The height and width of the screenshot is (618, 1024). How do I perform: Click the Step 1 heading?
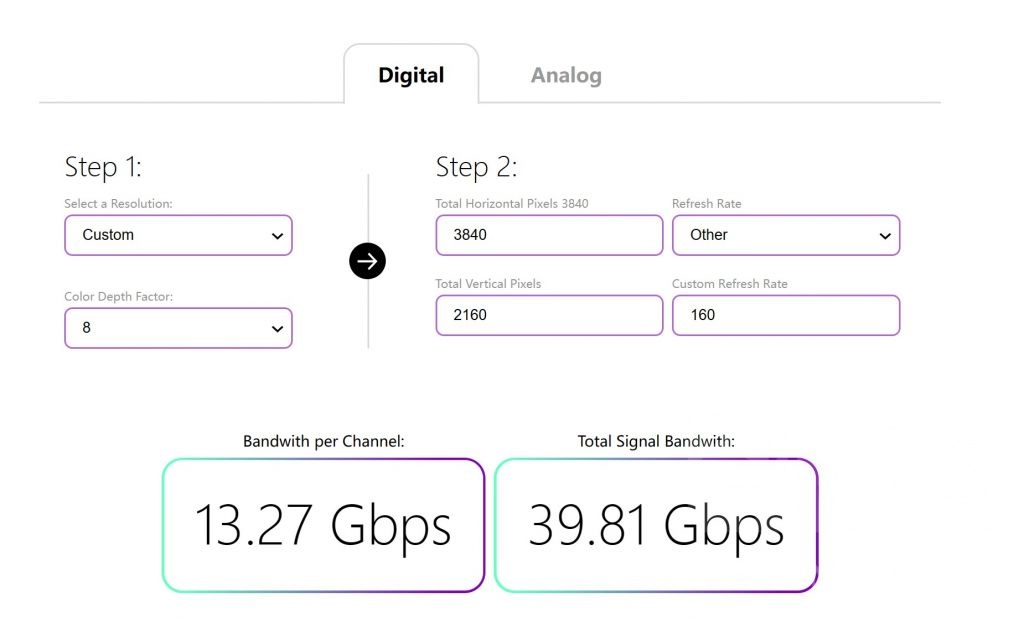[x=103, y=167]
